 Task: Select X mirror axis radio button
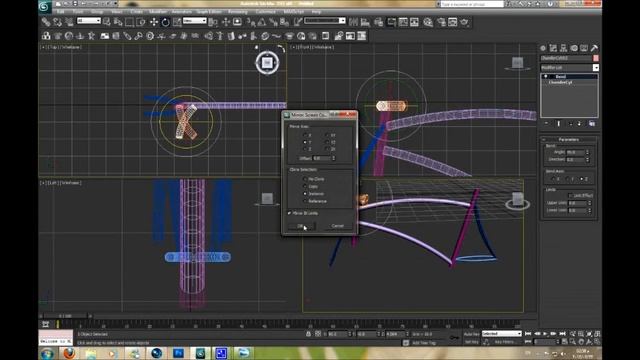[x=304, y=135]
